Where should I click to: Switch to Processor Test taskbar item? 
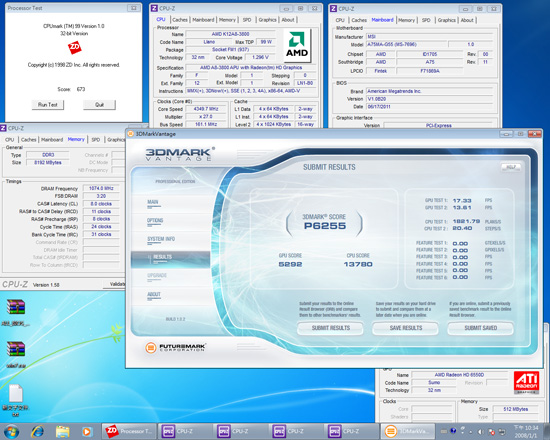coord(129,431)
